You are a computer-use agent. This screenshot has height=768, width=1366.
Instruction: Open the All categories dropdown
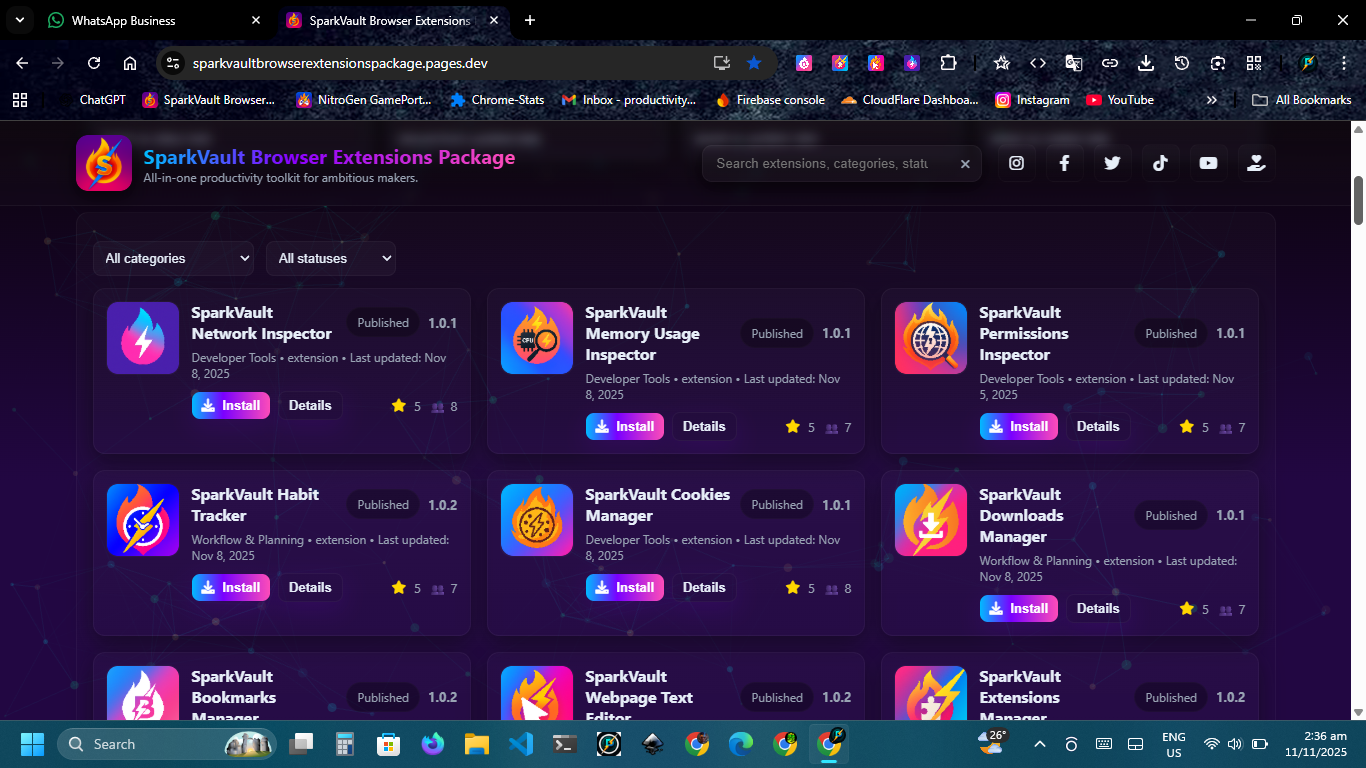tap(173, 258)
